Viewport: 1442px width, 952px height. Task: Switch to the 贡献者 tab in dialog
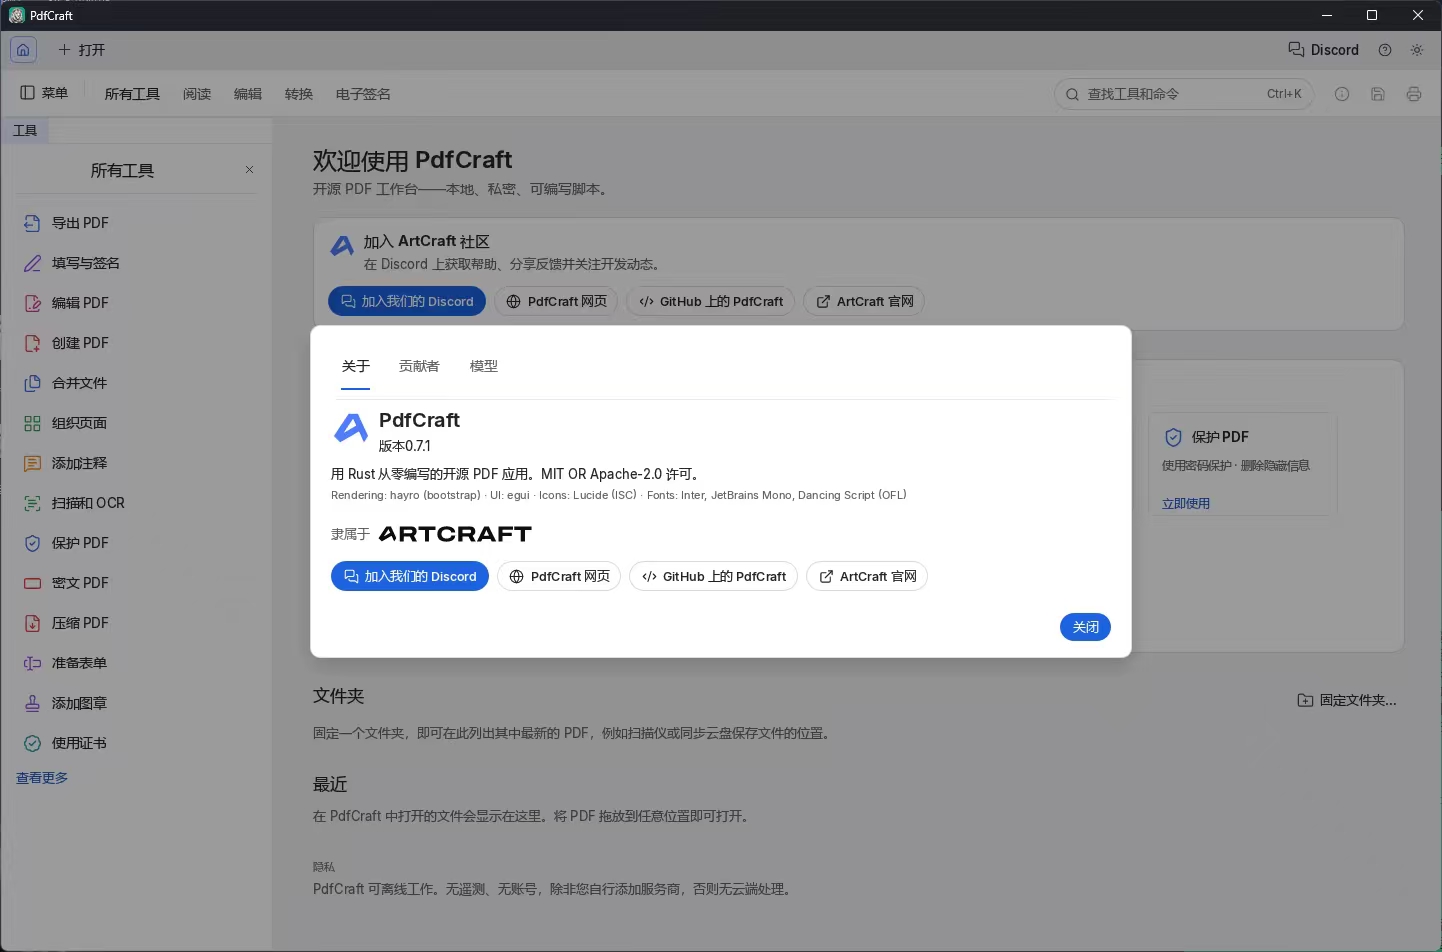tap(419, 366)
